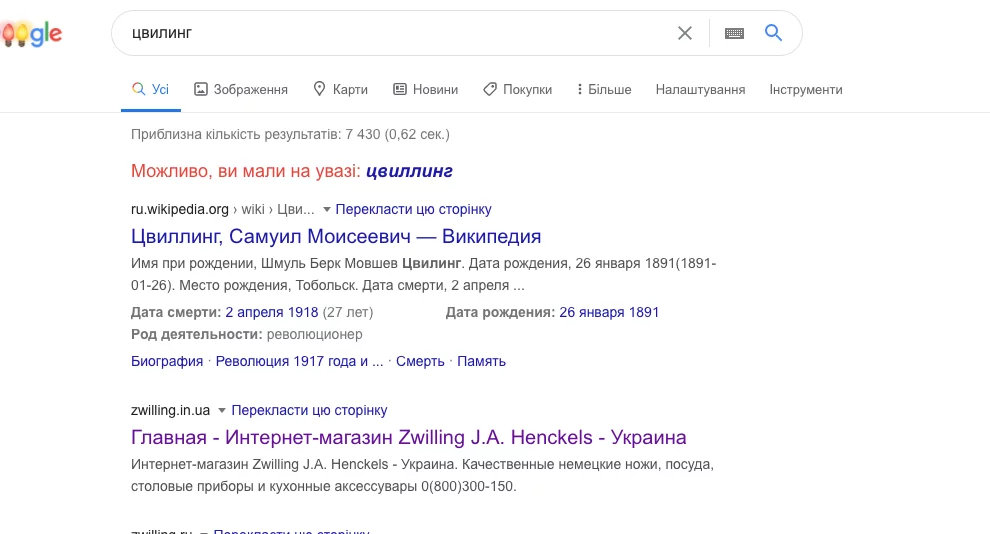Viewport: 990px width, 534px height.
Task: Click the ru.wikipedia.org breadcrumb text
Action: 179,210
